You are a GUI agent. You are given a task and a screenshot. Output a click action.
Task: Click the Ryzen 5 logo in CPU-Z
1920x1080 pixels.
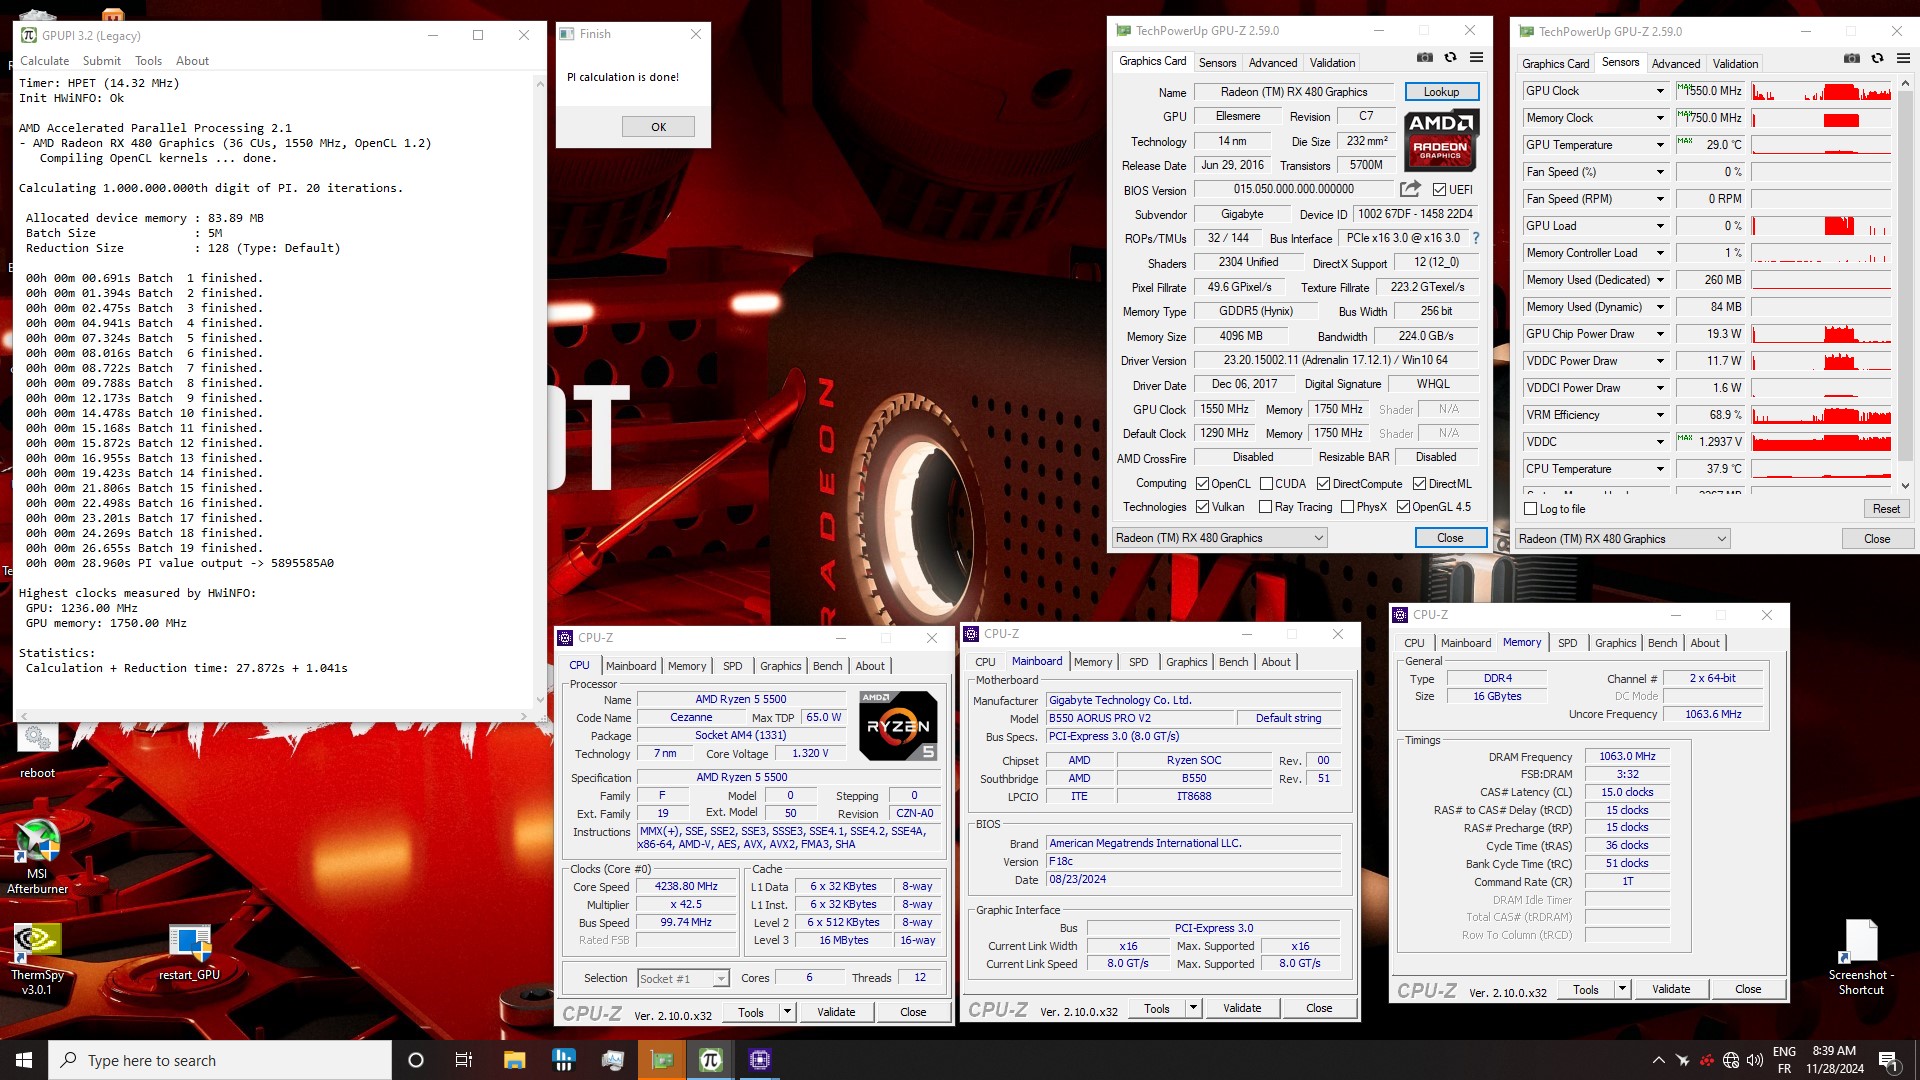tap(898, 726)
